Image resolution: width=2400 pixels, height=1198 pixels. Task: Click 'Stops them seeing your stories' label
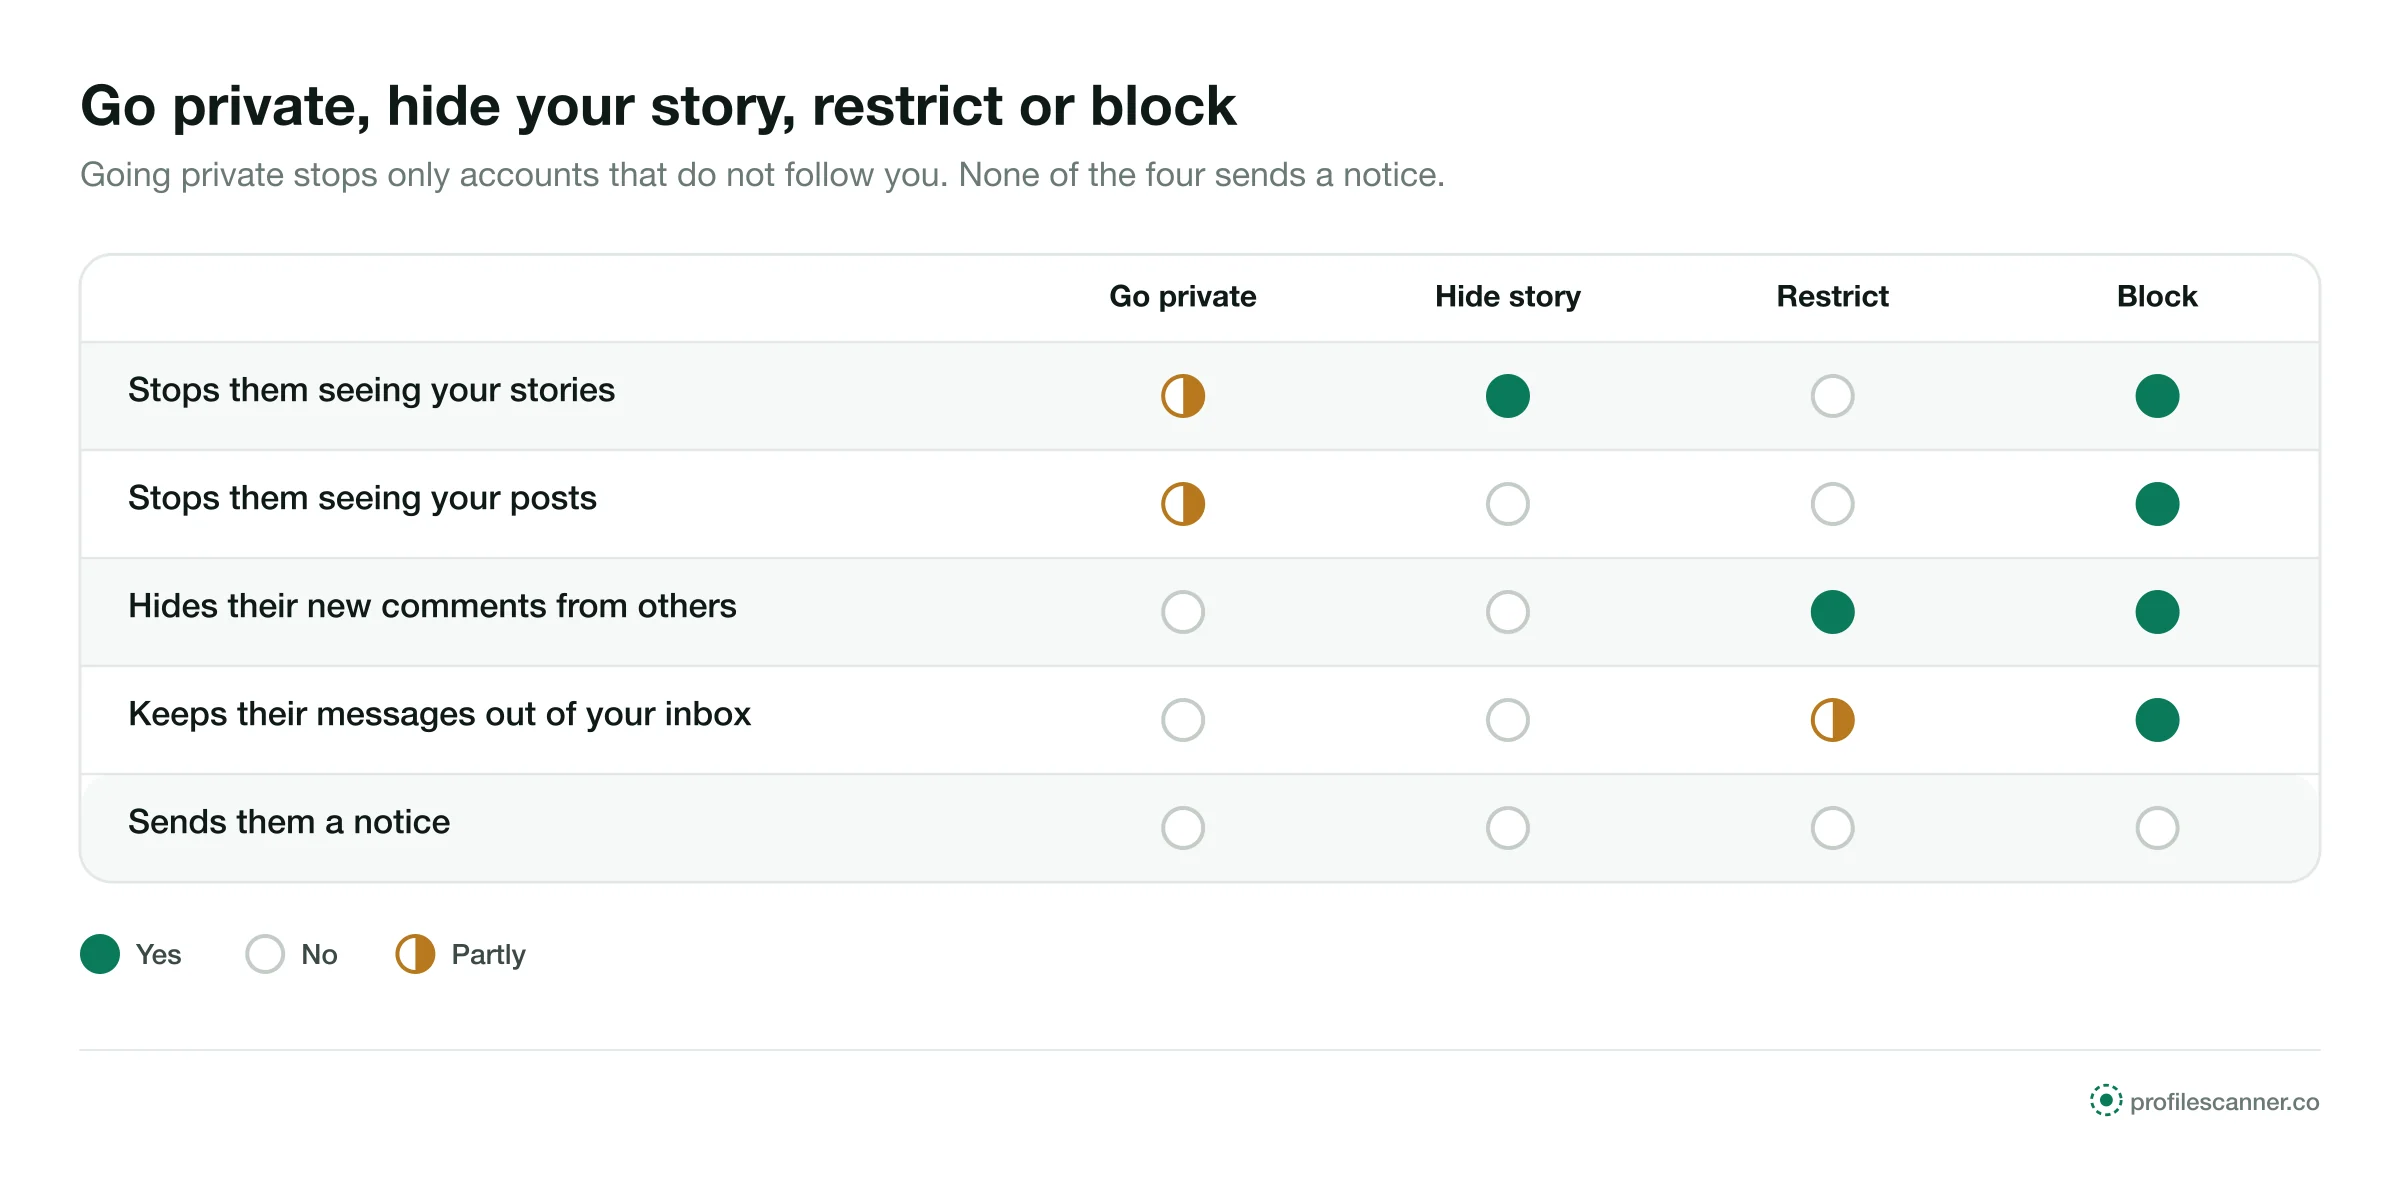click(x=371, y=391)
